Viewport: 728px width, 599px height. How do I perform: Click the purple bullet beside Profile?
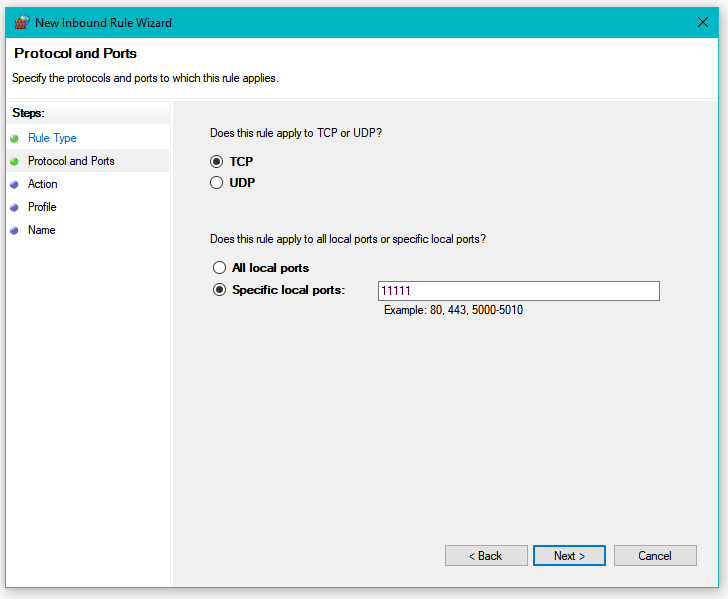pyautogui.click(x=14, y=207)
